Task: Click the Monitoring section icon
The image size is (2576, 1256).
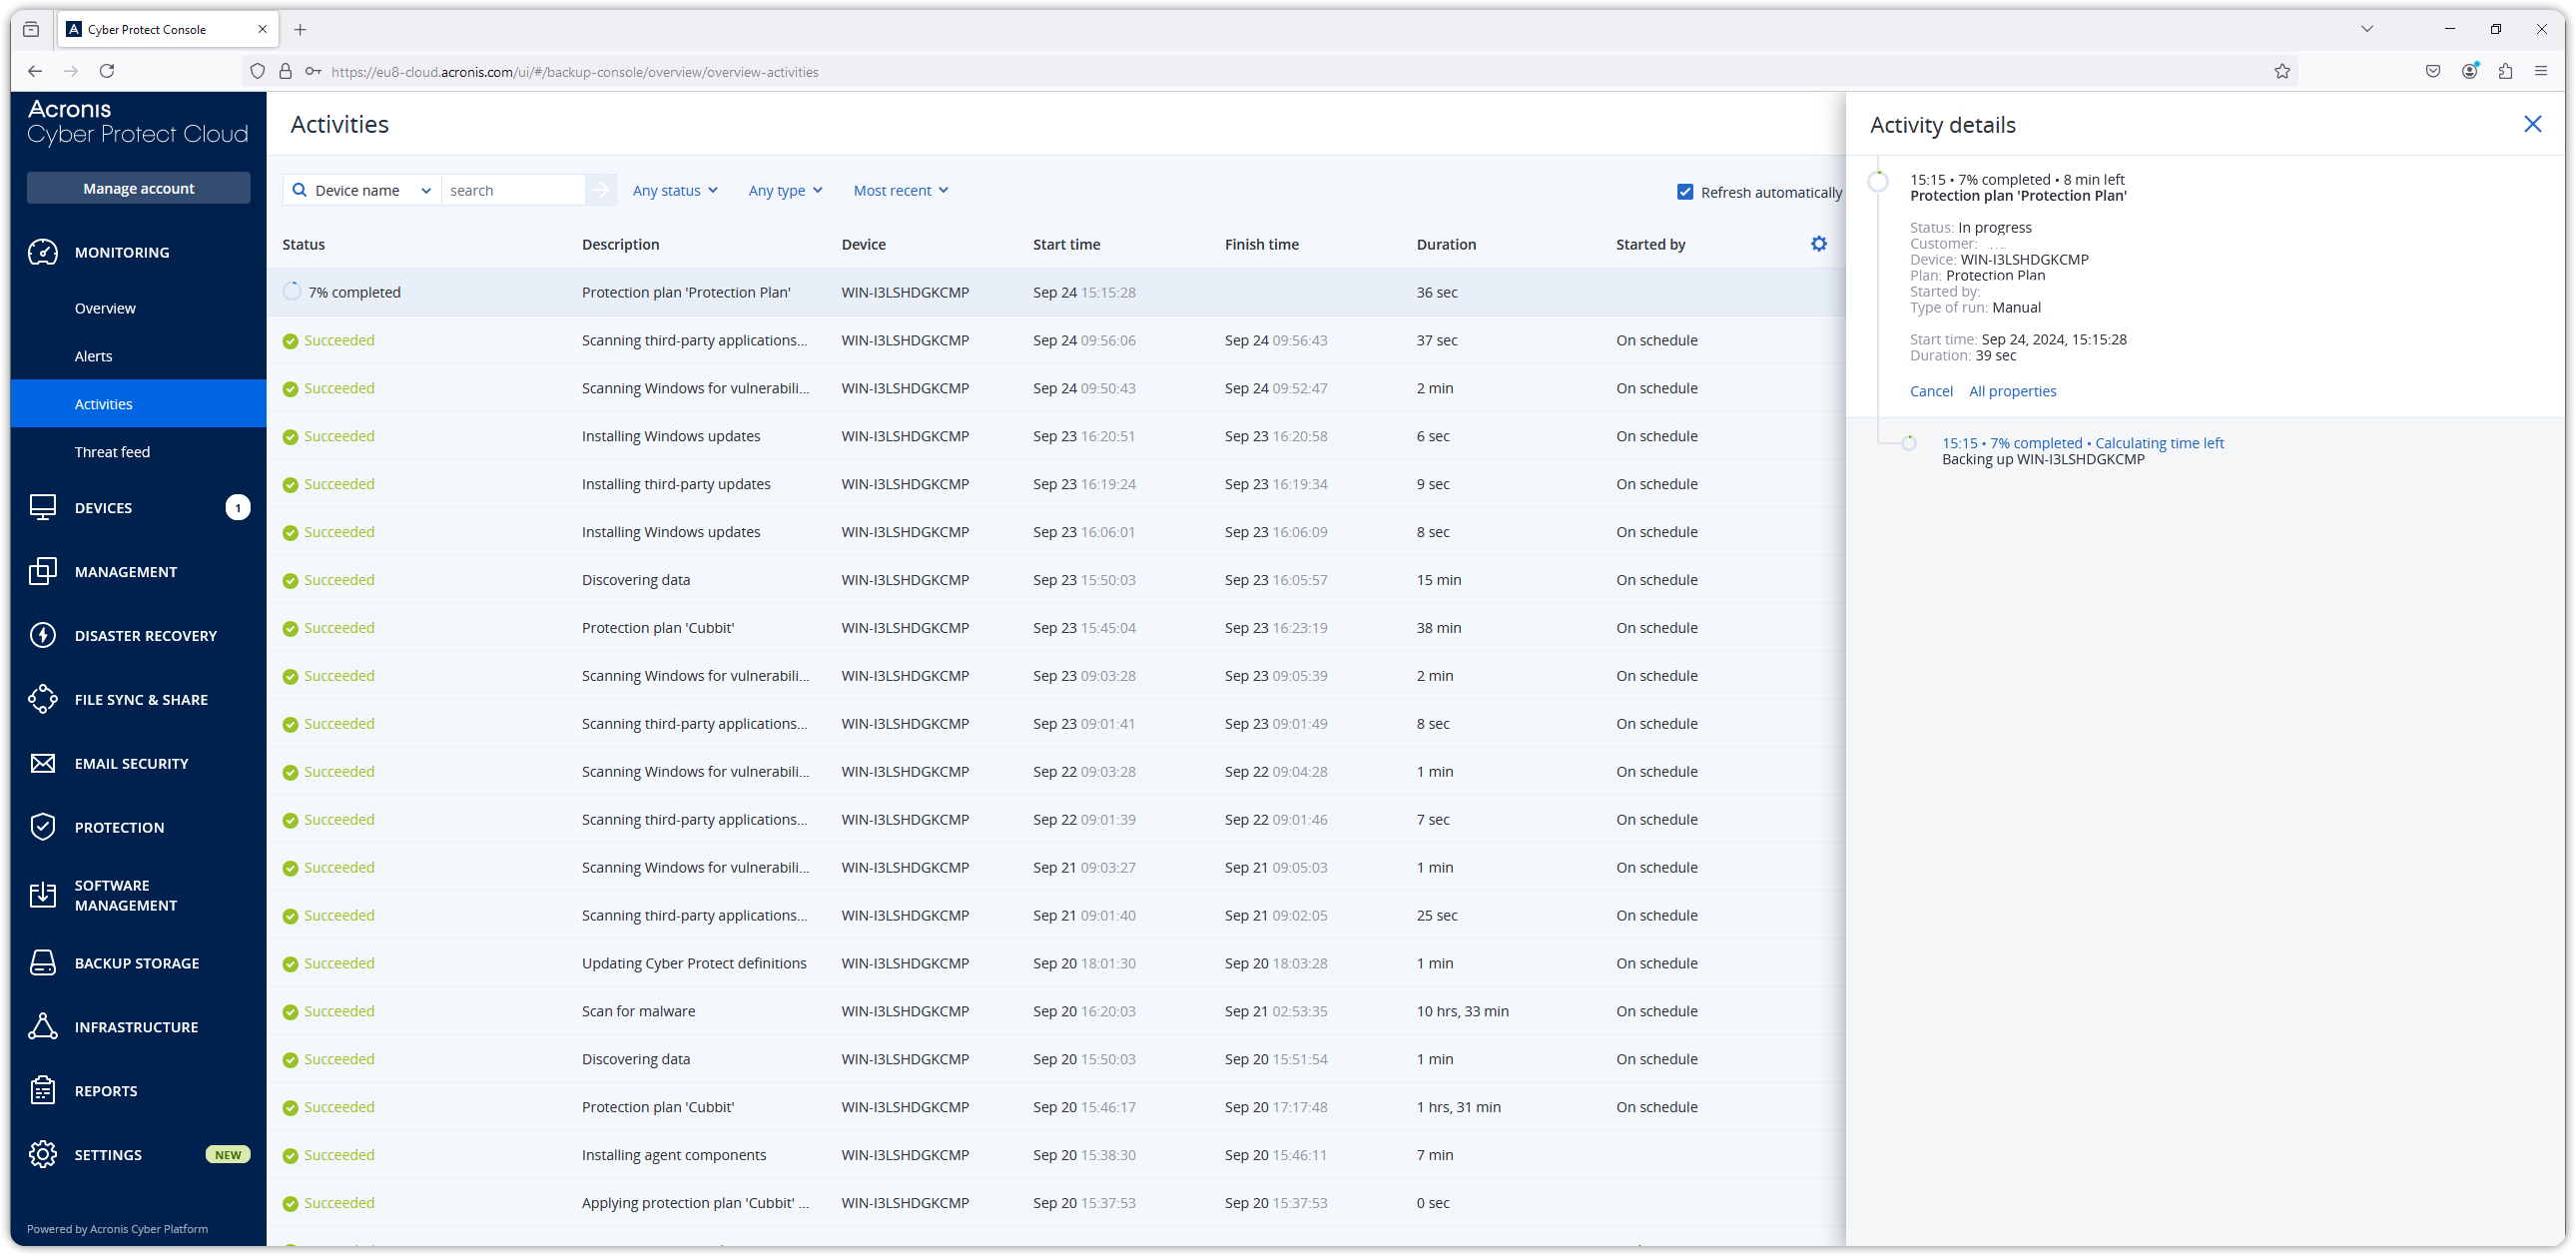Action: [43, 252]
